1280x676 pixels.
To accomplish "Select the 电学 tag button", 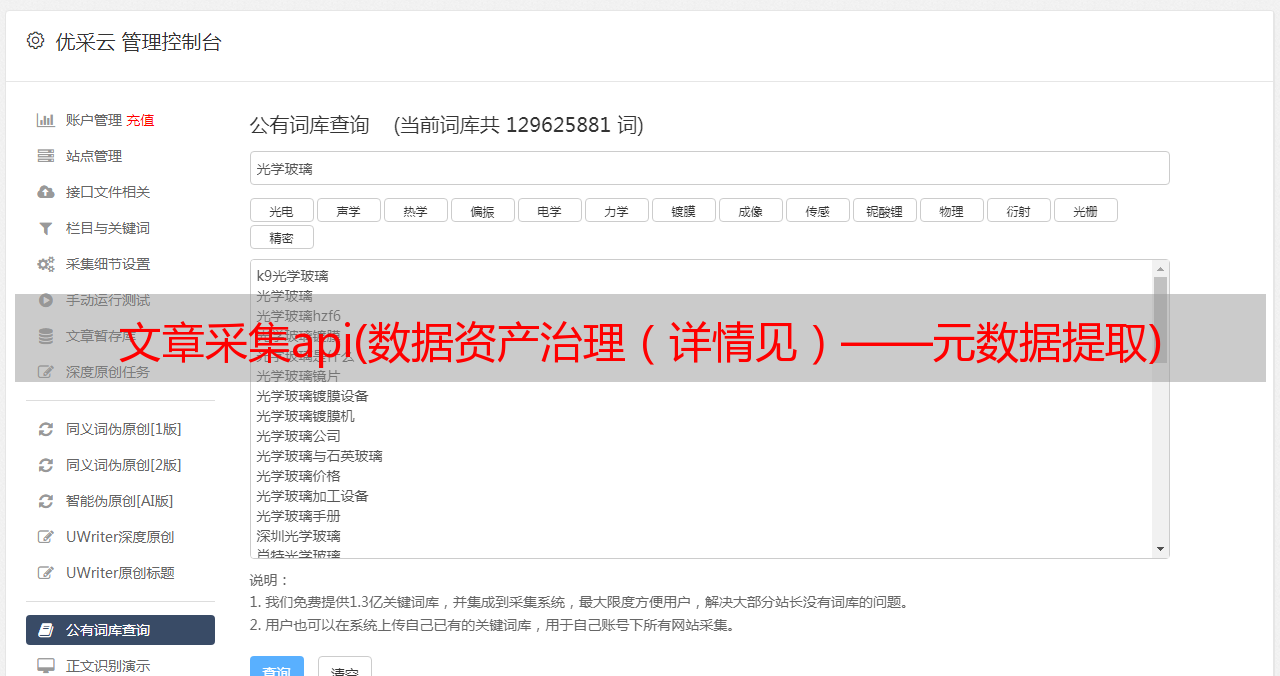I will coord(549,210).
